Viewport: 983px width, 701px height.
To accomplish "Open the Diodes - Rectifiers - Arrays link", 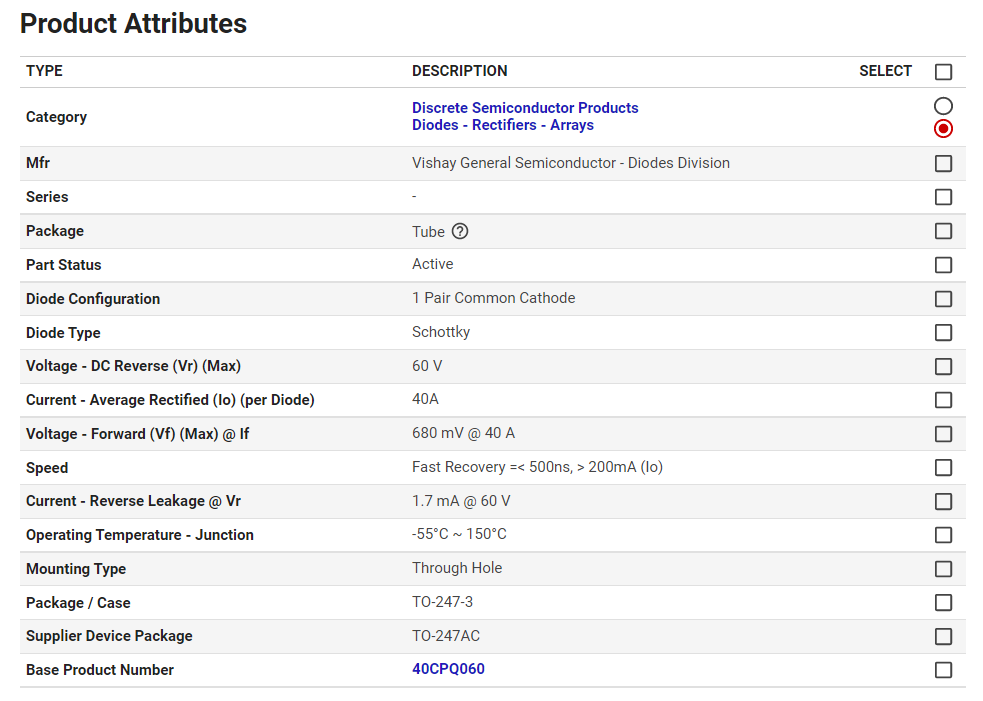I will pos(503,125).
